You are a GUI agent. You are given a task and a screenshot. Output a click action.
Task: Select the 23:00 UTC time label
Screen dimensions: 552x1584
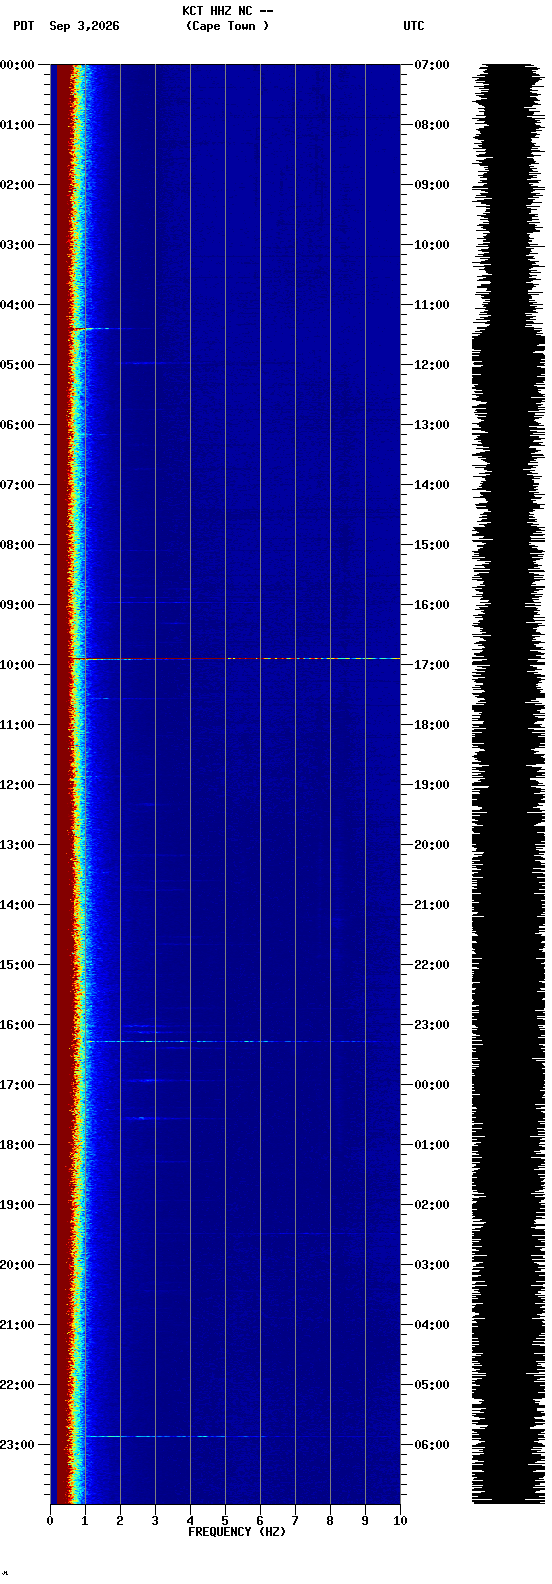pos(432,1025)
